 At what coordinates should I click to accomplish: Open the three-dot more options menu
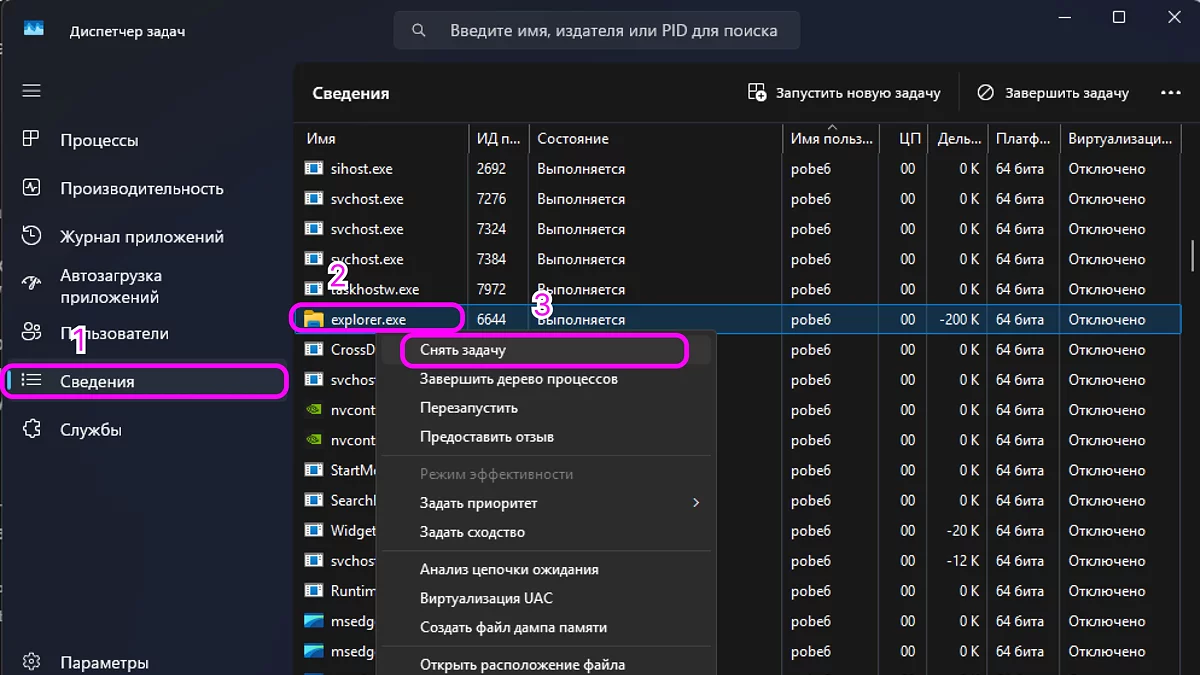point(1170,92)
